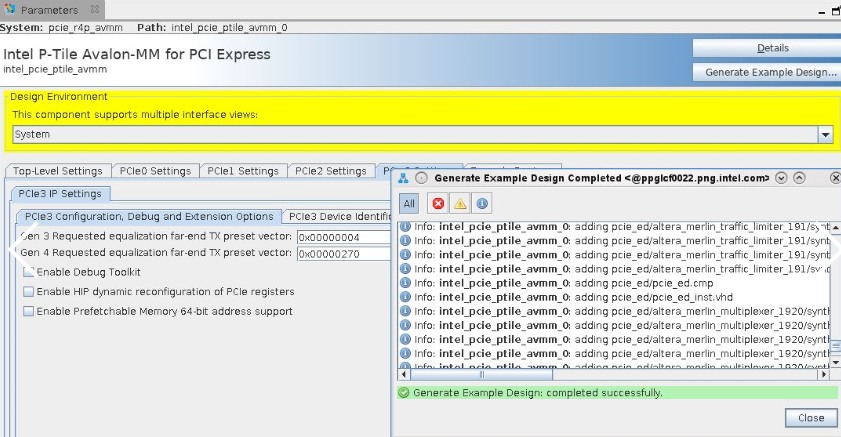The height and width of the screenshot is (437, 841).
Task: Click the message log scroll up arrow
Action: tap(836, 227)
